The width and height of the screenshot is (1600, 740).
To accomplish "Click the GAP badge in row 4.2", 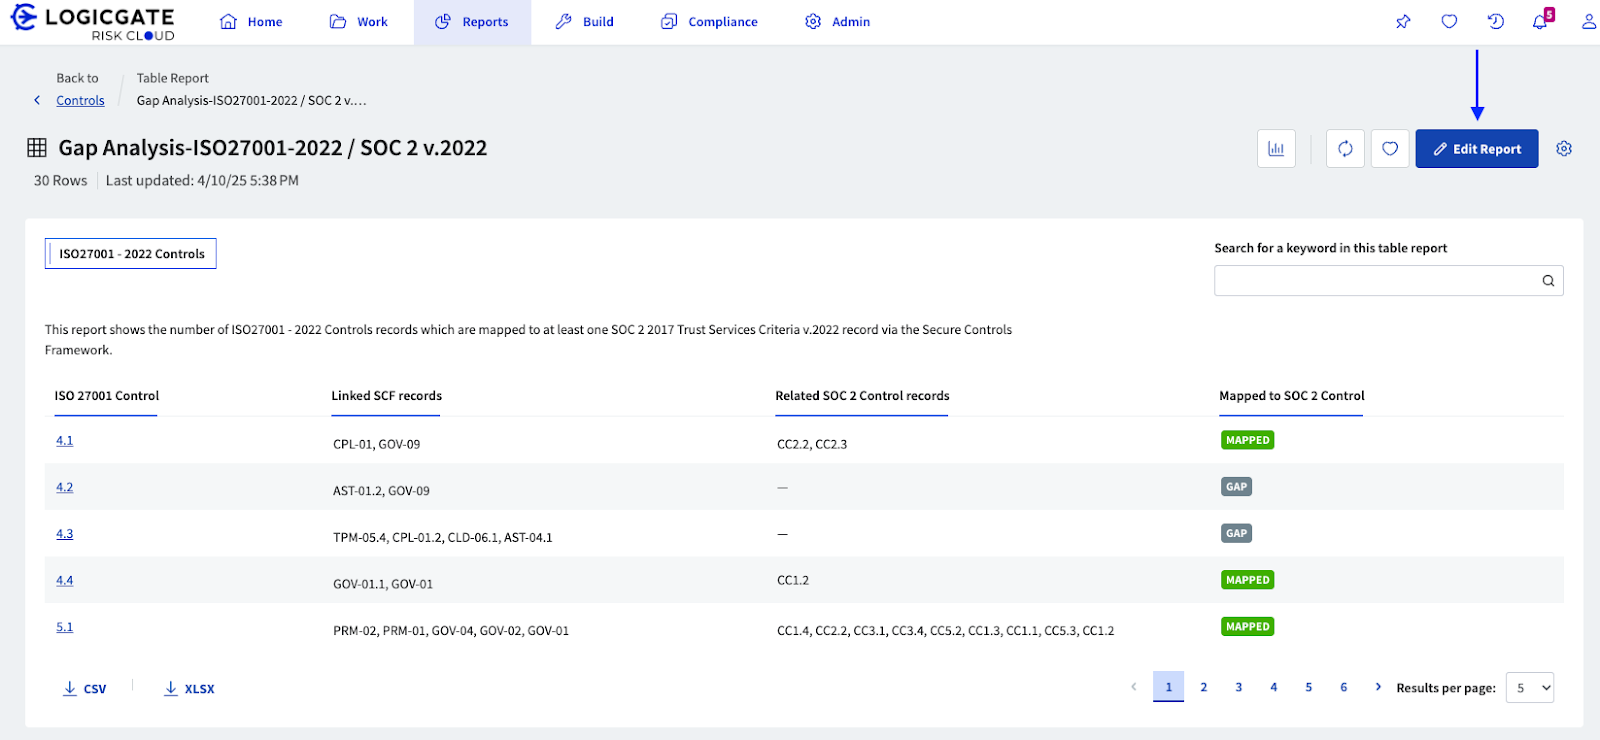I will (1236, 487).
